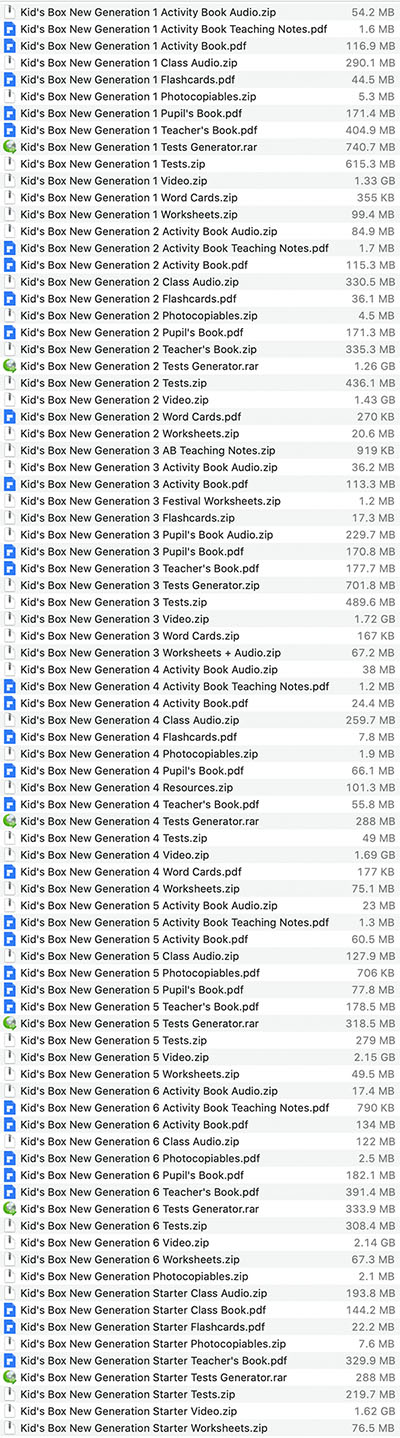Click the PDF icon of Generation 2 Flashcards.pdf
The width and height of the screenshot is (400, 1438).
coord(9,299)
